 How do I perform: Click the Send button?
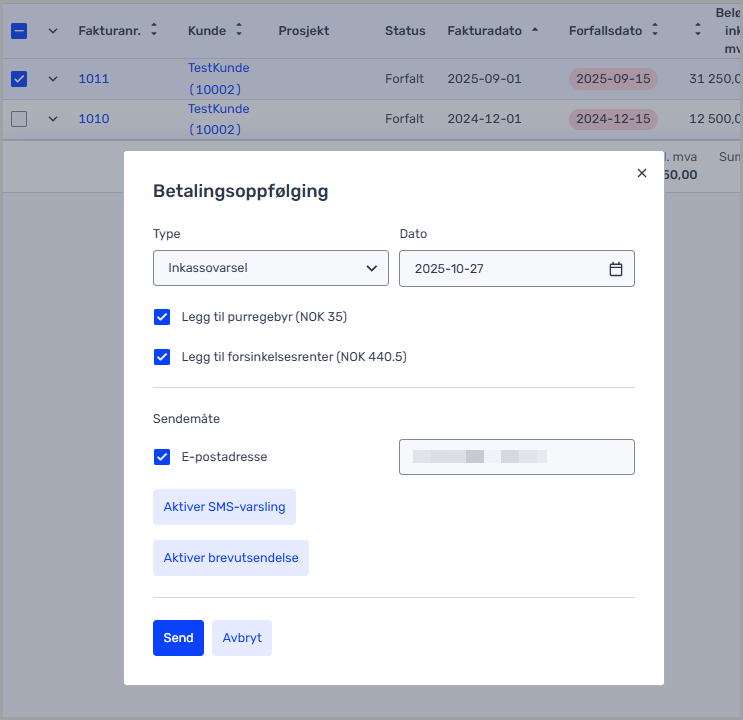(x=178, y=638)
